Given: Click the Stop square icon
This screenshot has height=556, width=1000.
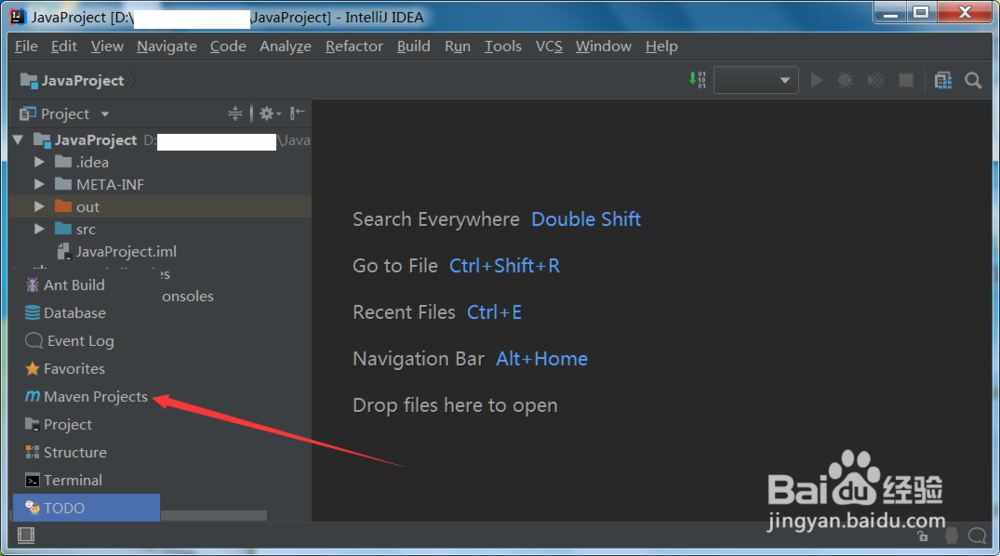Looking at the screenshot, I should 906,80.
